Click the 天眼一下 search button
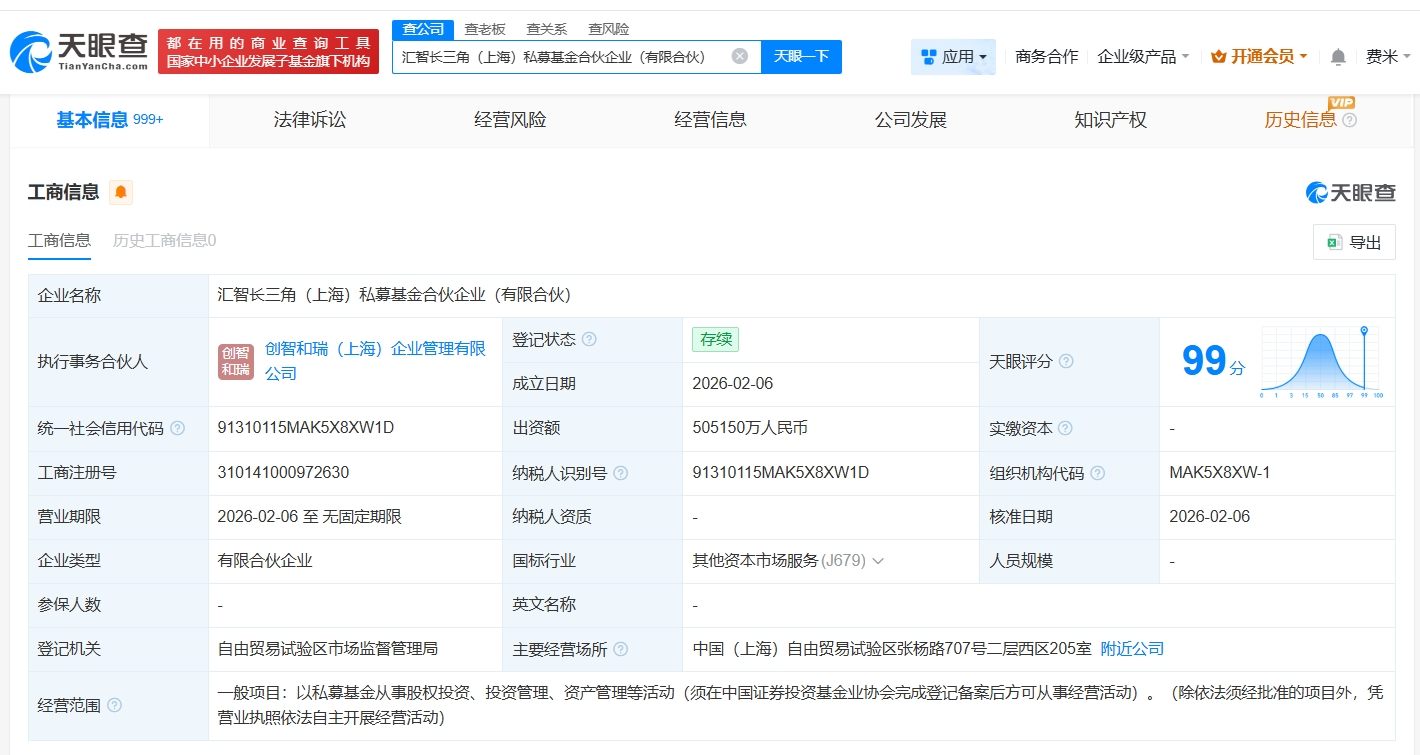This screenshot has width=1420, height=755. pos(801,57)
